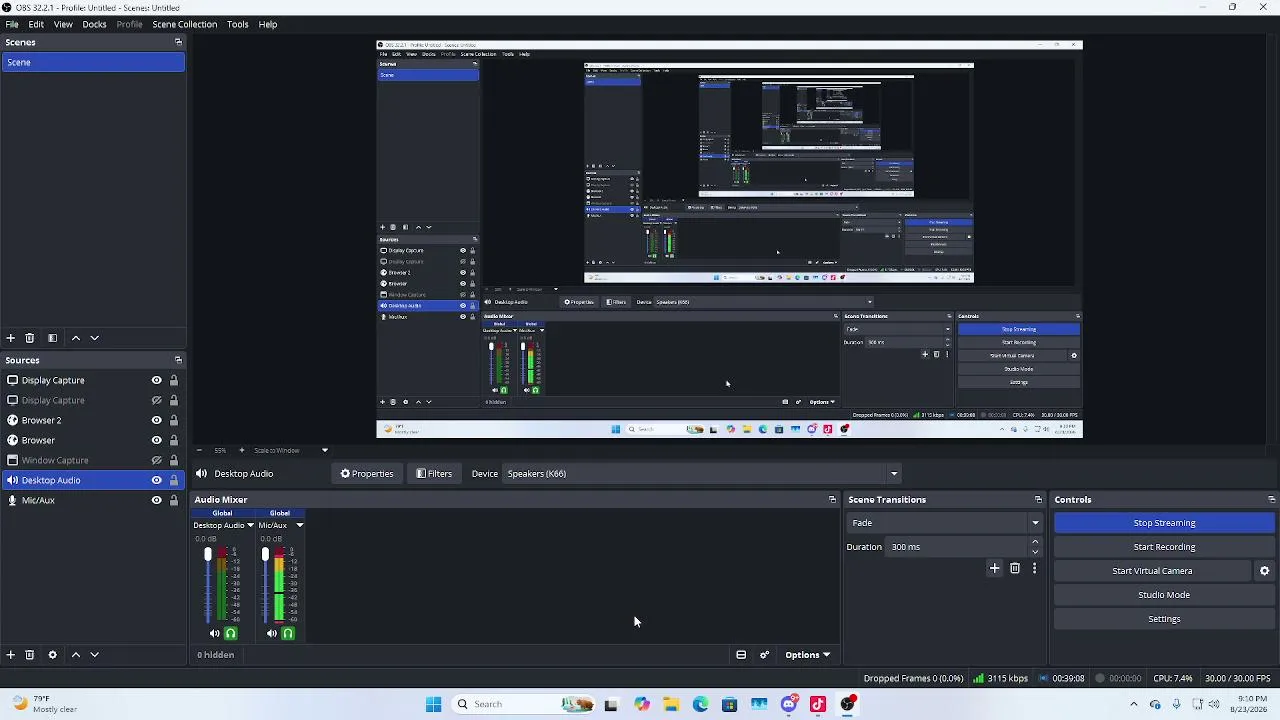This screenshot has height=720, width=1280.
Task: Switch audio mixer layout icon
Action: click(741, 655)
